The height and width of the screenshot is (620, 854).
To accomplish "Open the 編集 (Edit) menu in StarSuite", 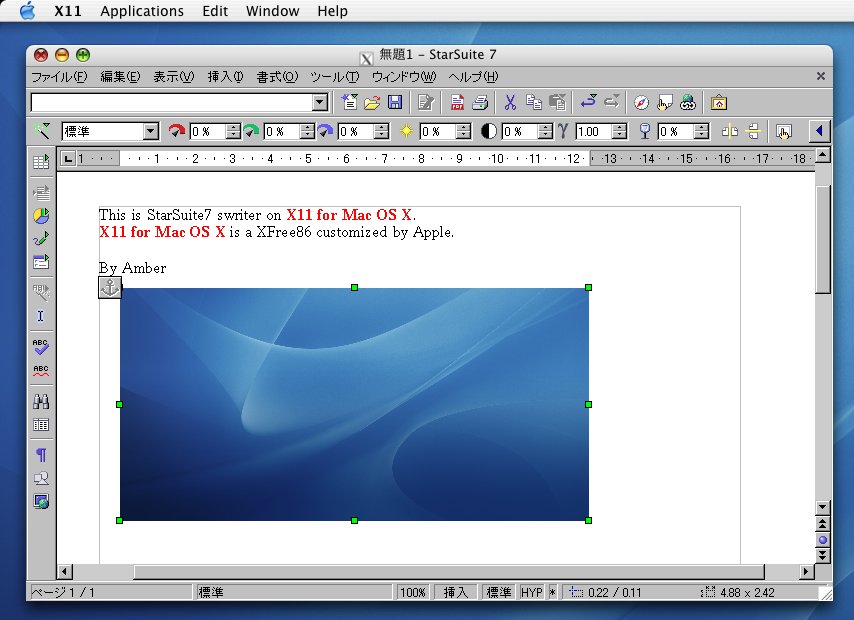I will (x=120, y=77).
